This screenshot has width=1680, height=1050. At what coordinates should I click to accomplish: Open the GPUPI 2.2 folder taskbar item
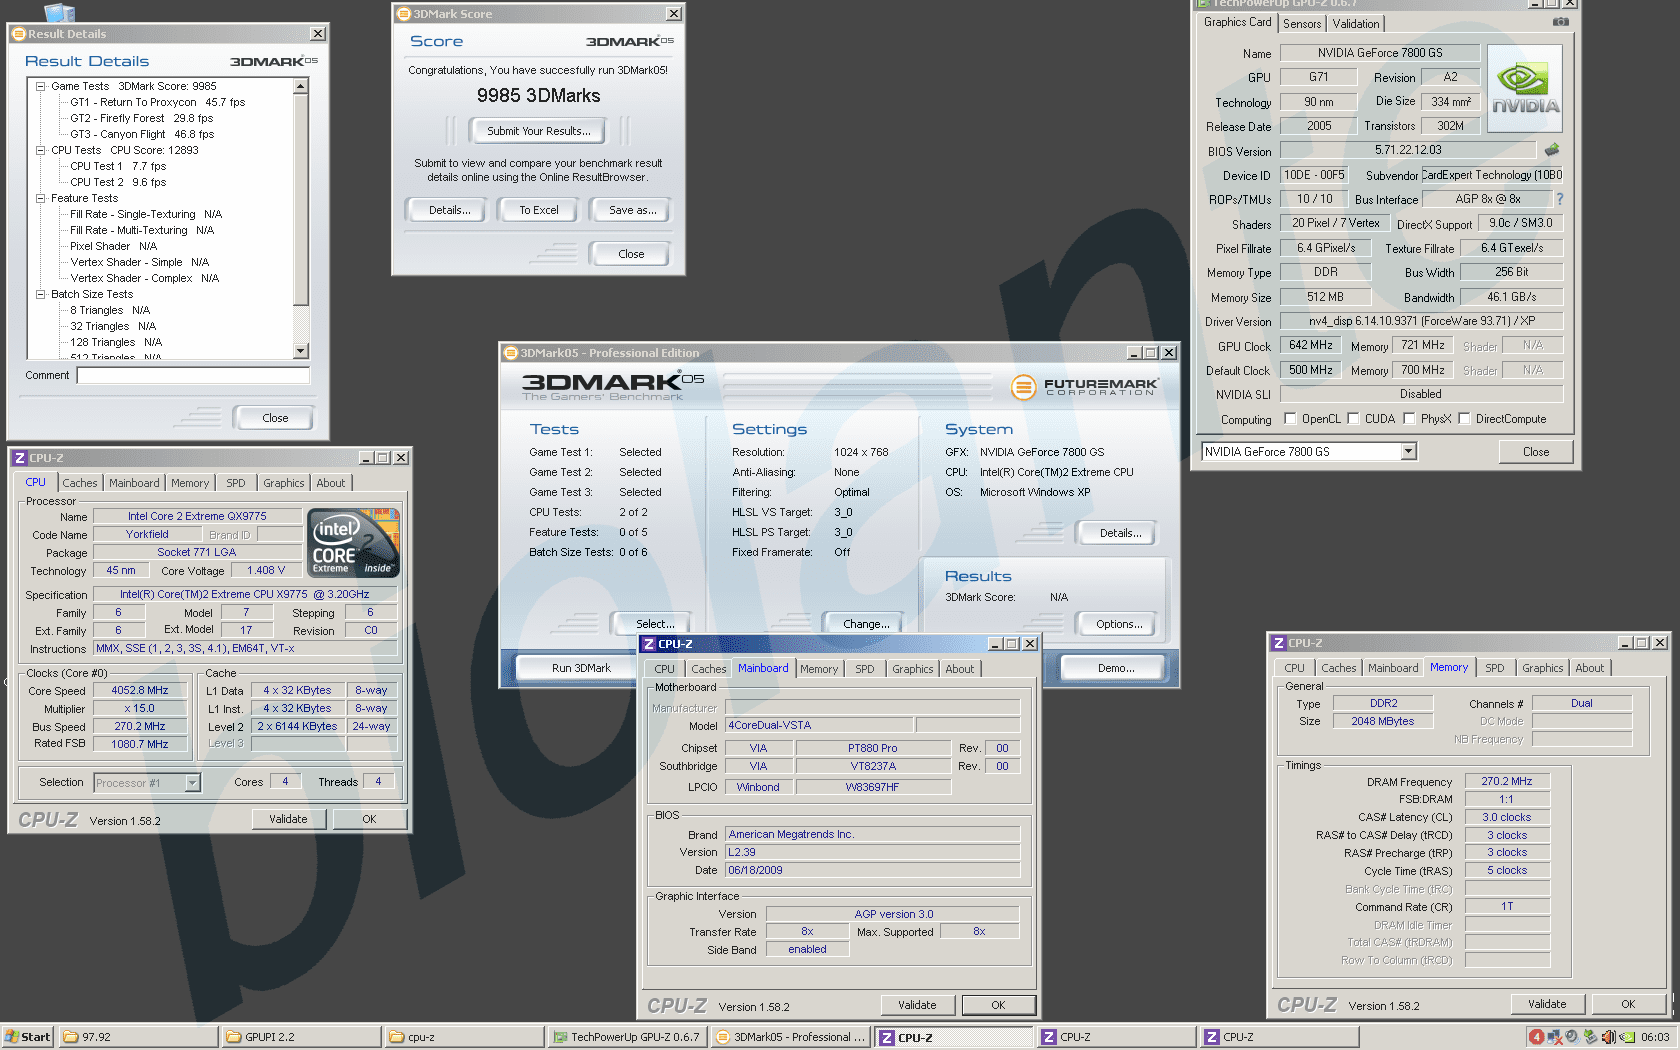301,1037
